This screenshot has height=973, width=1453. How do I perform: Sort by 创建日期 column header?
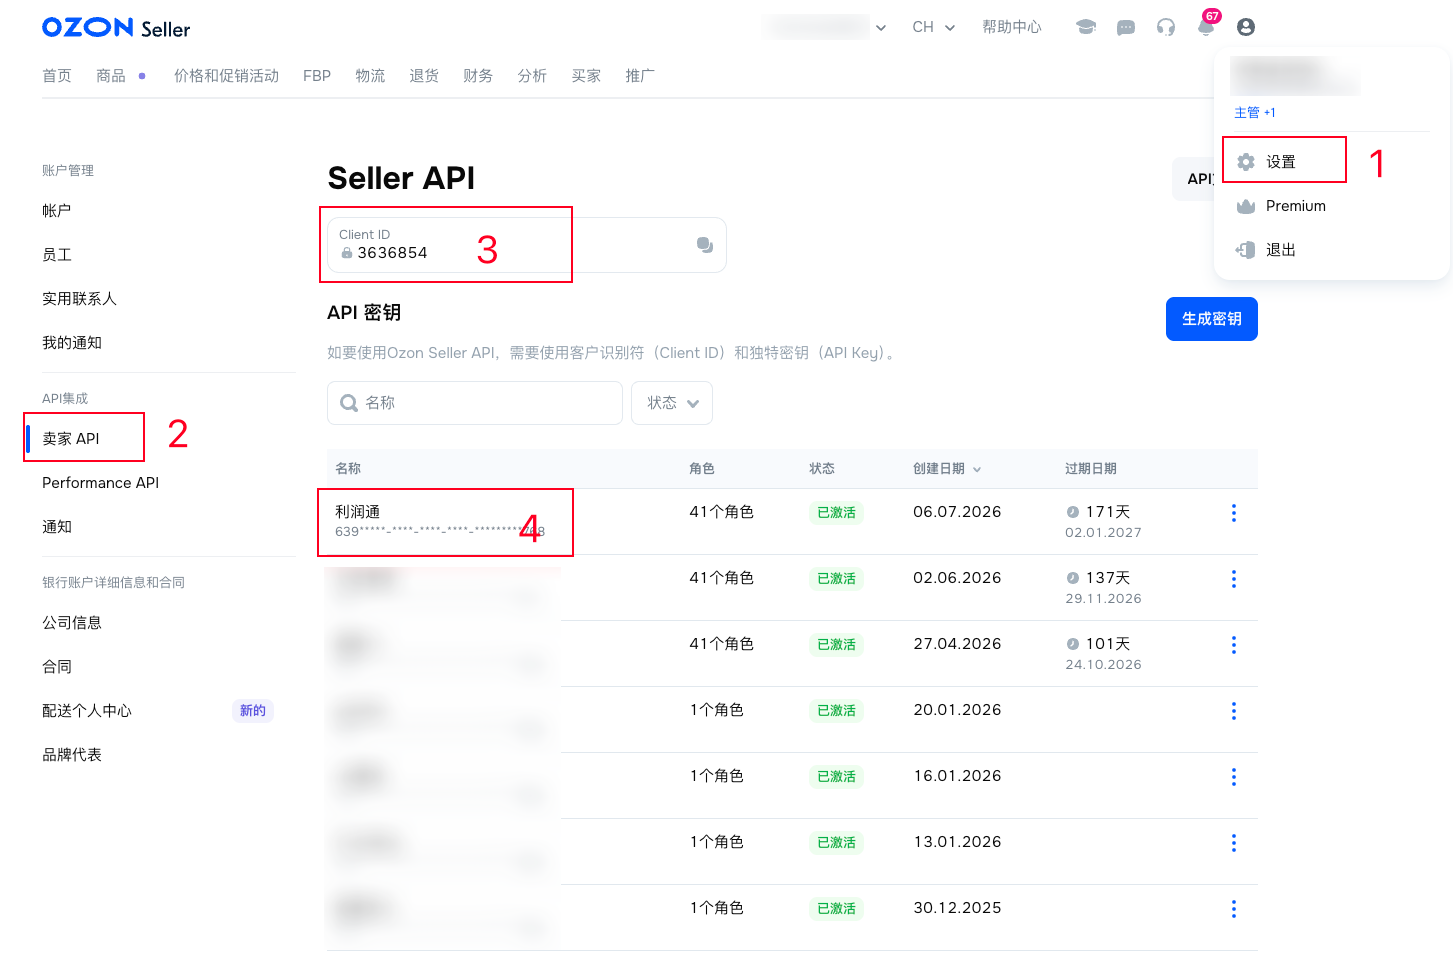coord(947,469)
